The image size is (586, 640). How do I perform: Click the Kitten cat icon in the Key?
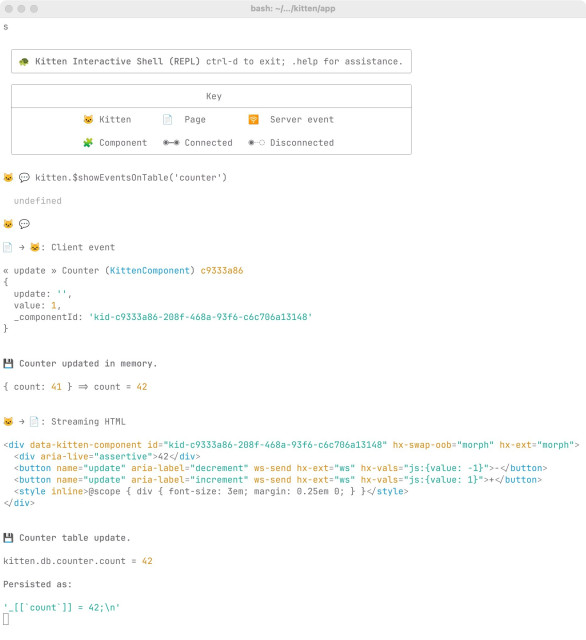point(88,120)
